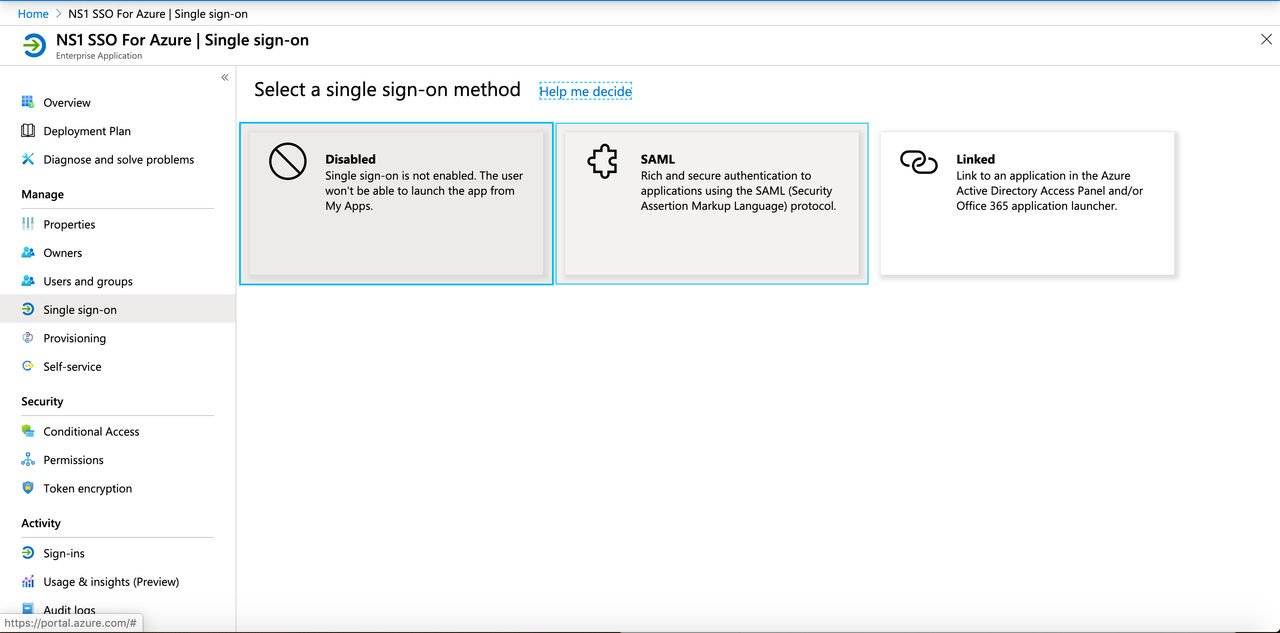The height and width of the screenshot is (633, 1280).
Task: Click the NS1 SSO application logo icon
Action: pos(34,46)
